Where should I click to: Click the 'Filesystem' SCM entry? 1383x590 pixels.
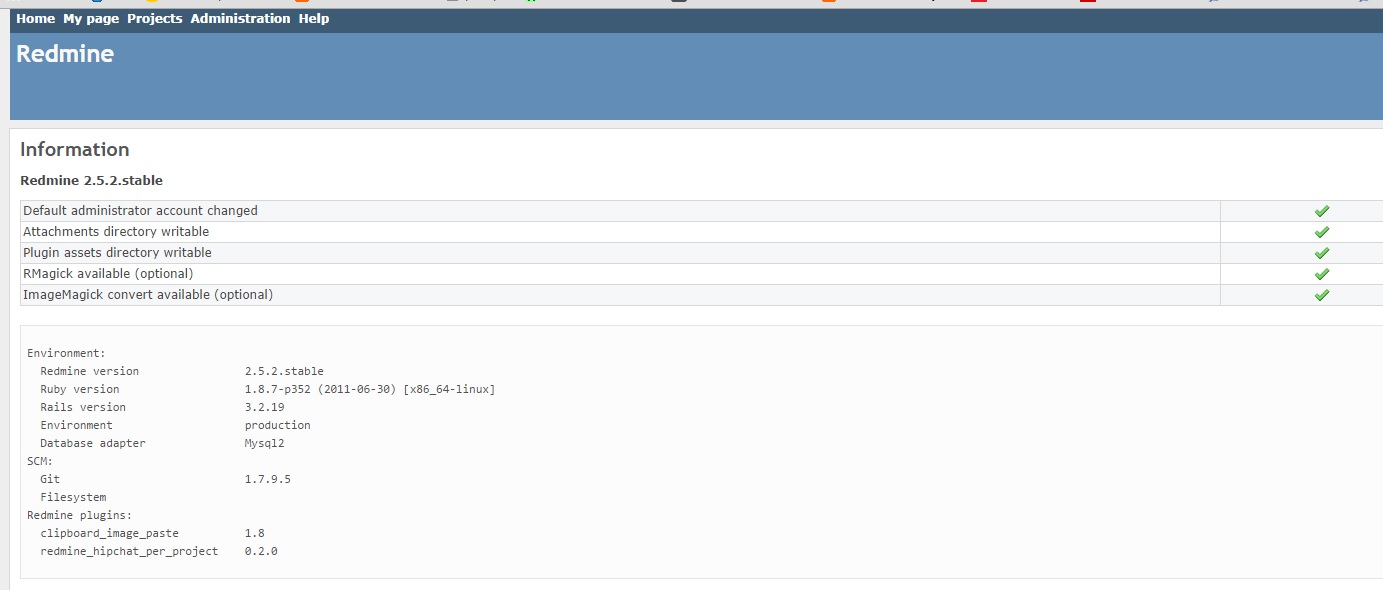pyautogui.click(x=73, y=497)
